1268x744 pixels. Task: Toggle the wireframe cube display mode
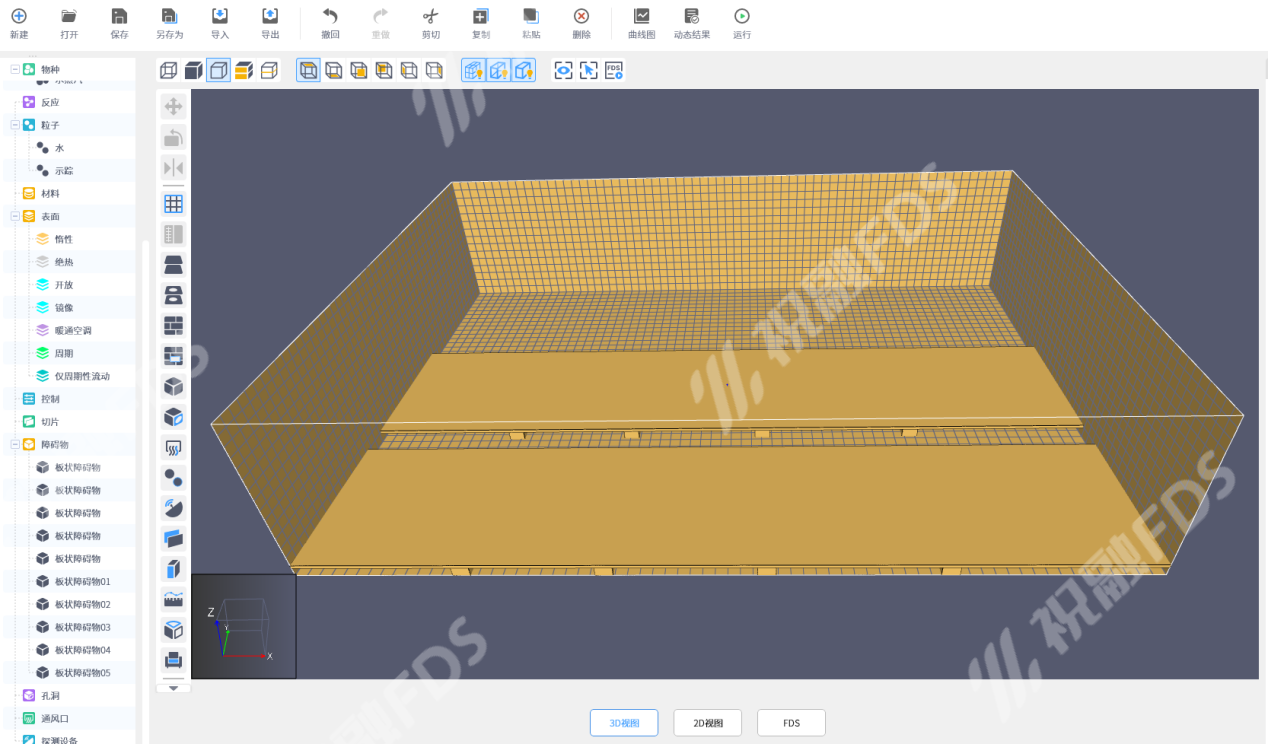point(169,70)
